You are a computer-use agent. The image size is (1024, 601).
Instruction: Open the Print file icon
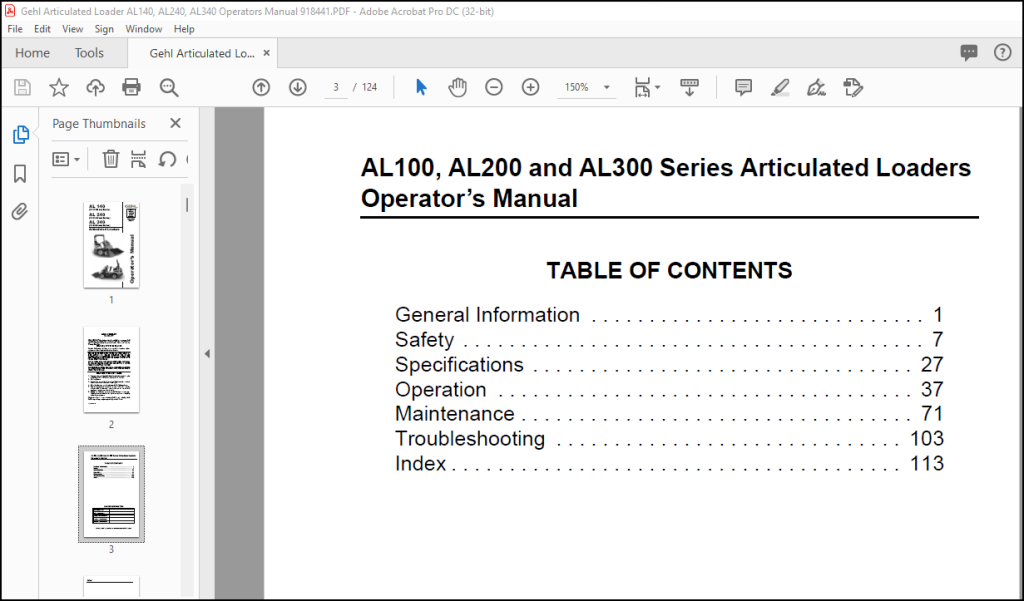click(132, 88)
